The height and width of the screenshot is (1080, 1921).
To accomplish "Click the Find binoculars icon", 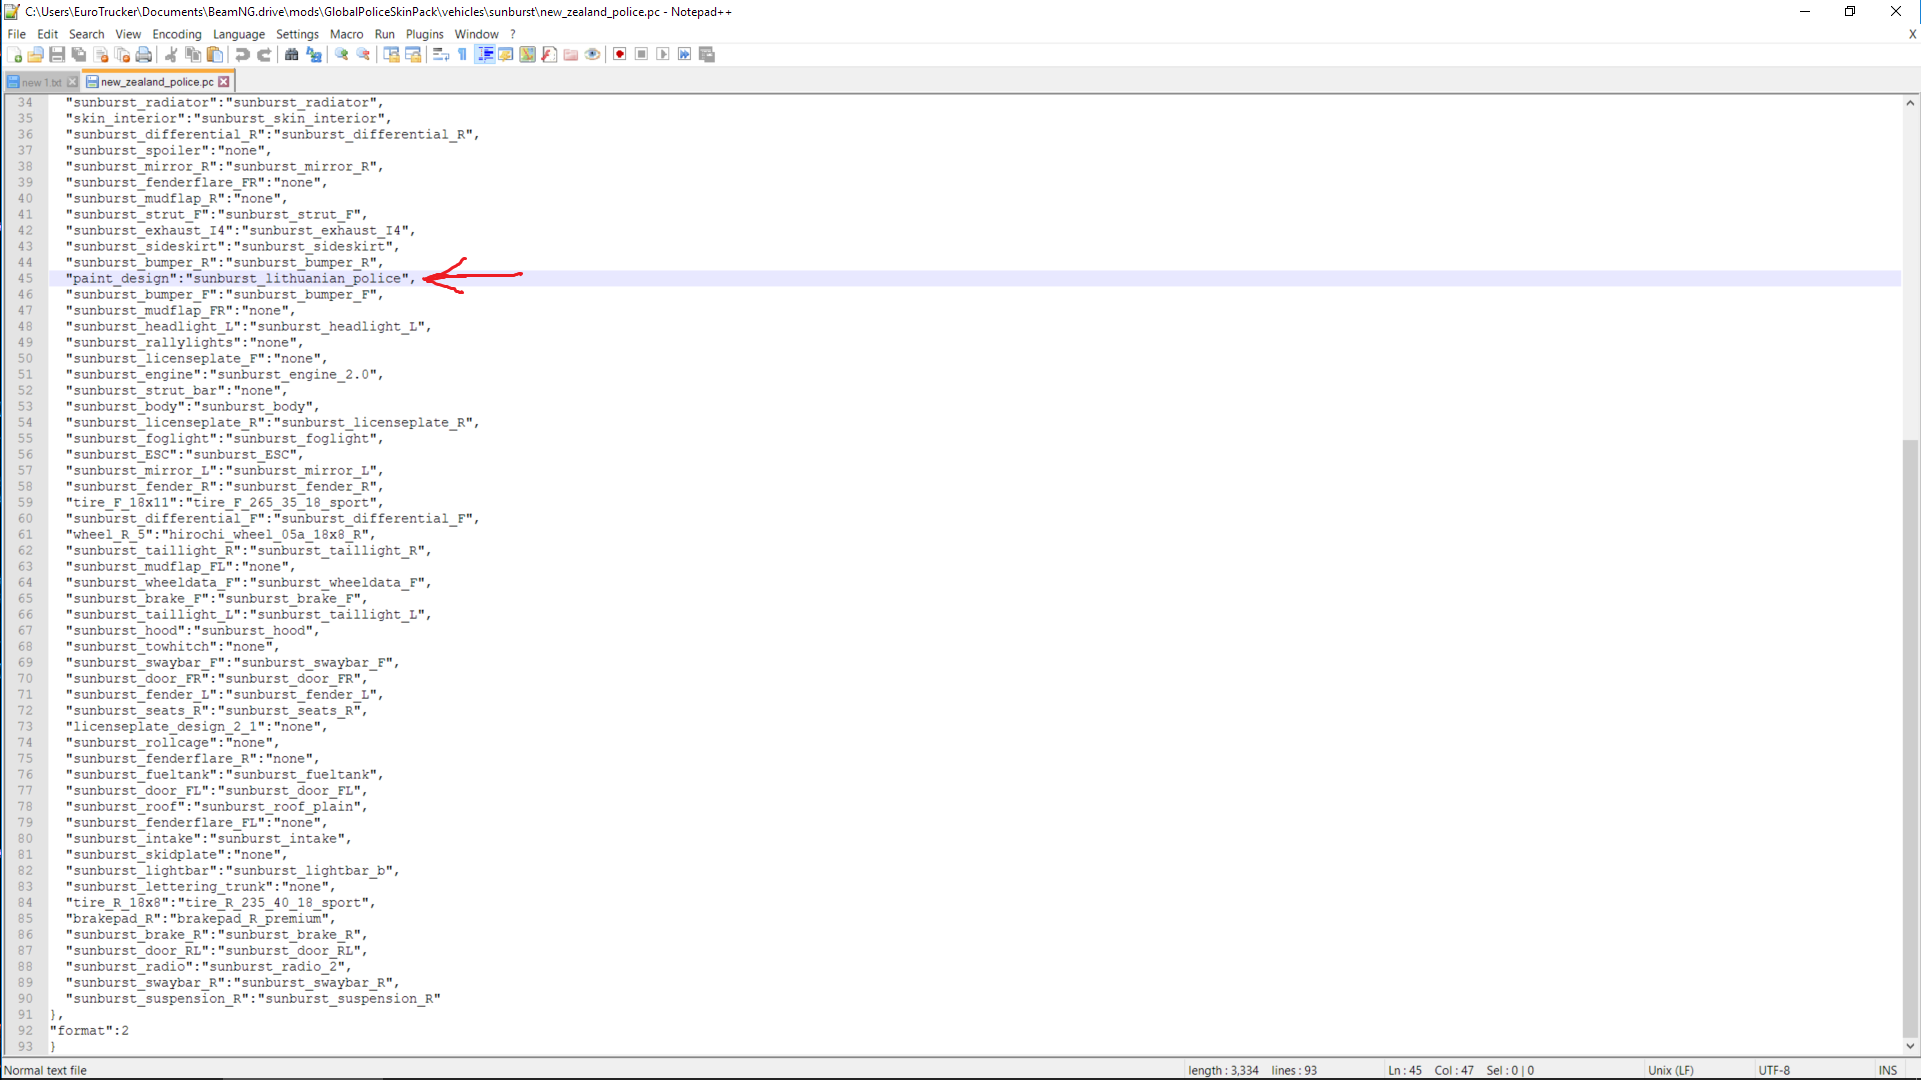I will (291, 54).
